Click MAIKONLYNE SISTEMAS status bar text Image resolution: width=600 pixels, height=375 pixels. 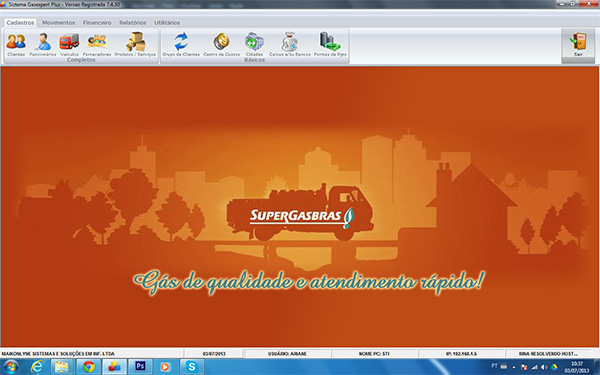click(58, 354)
